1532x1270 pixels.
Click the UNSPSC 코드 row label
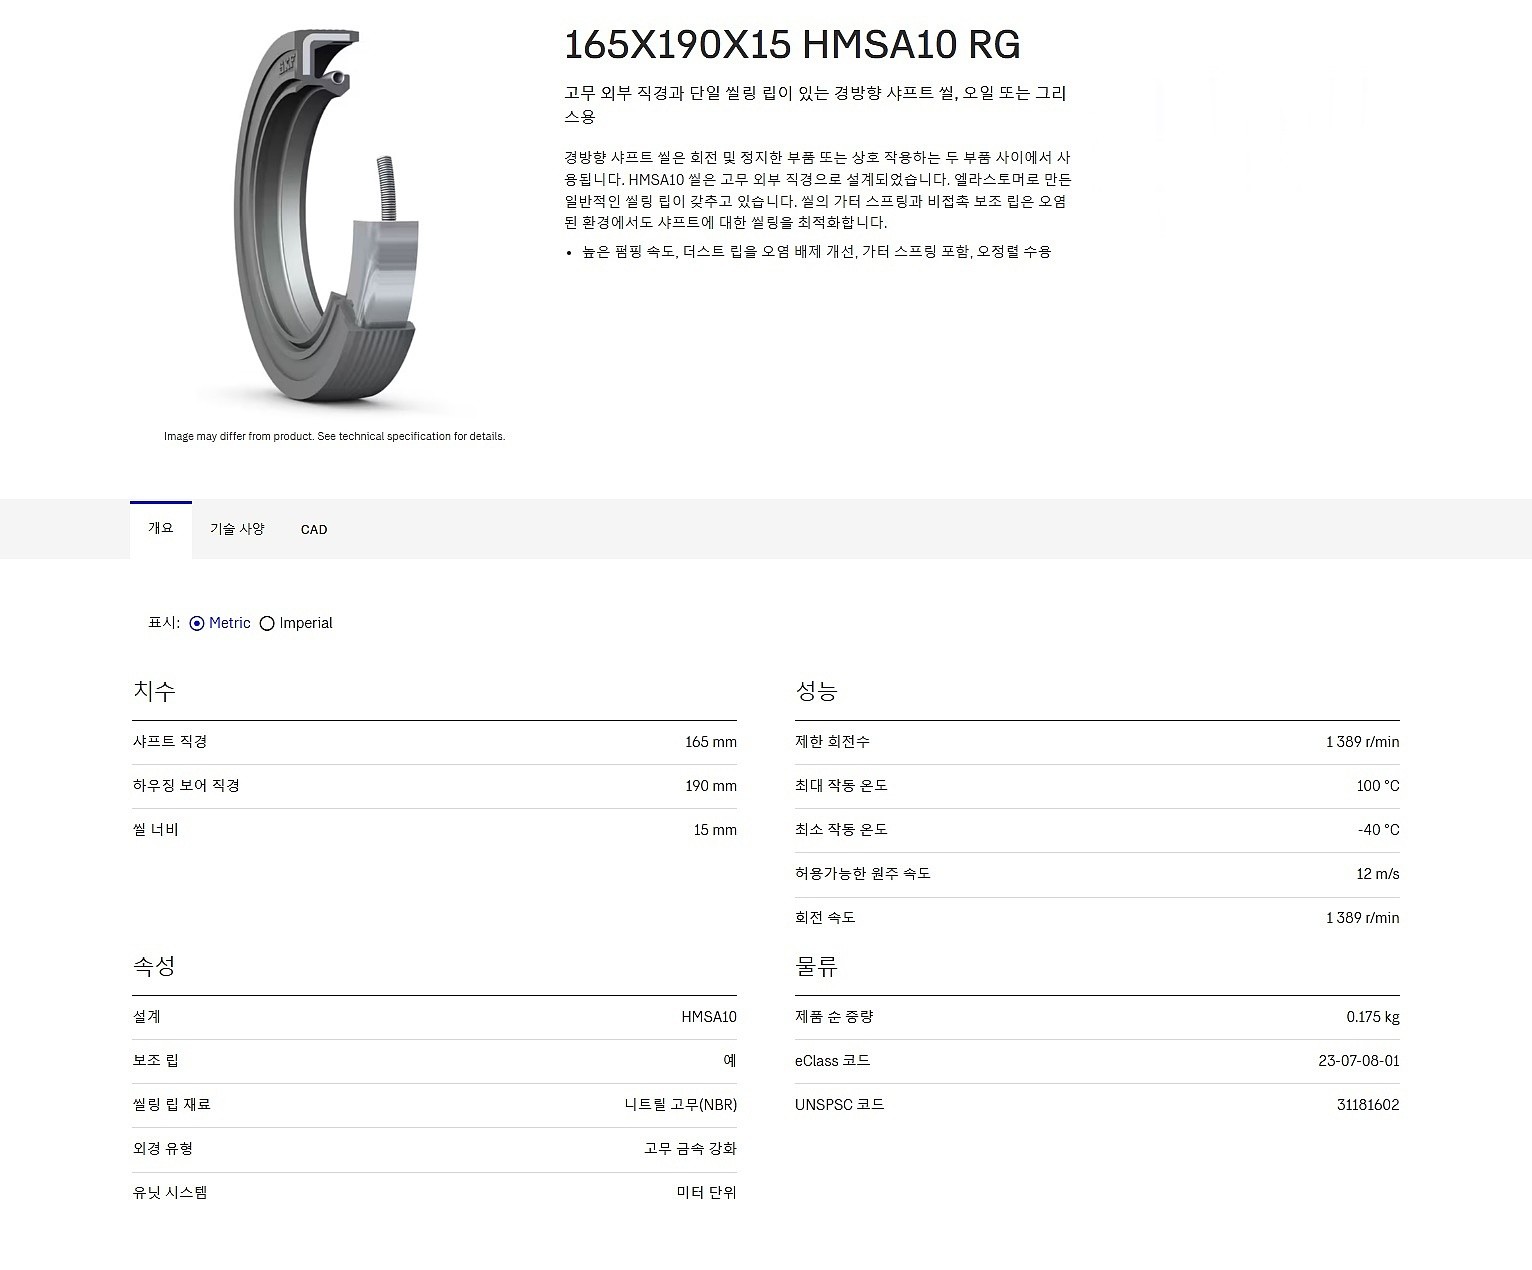840,1105
